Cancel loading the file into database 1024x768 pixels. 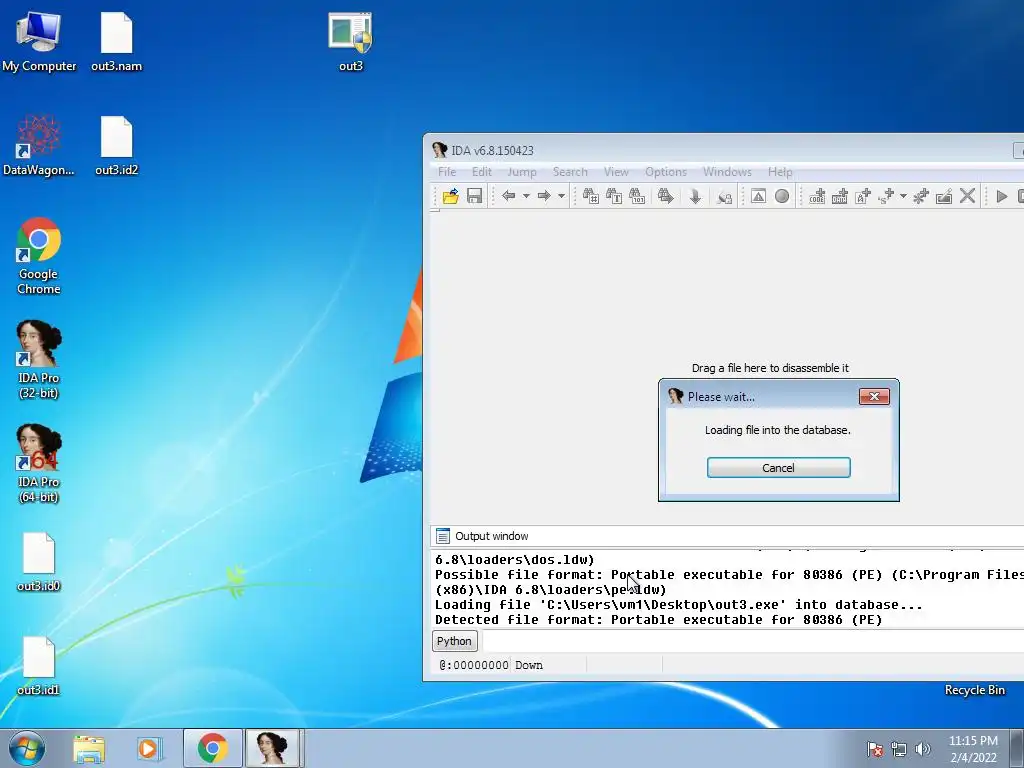(x=778, y=468)
